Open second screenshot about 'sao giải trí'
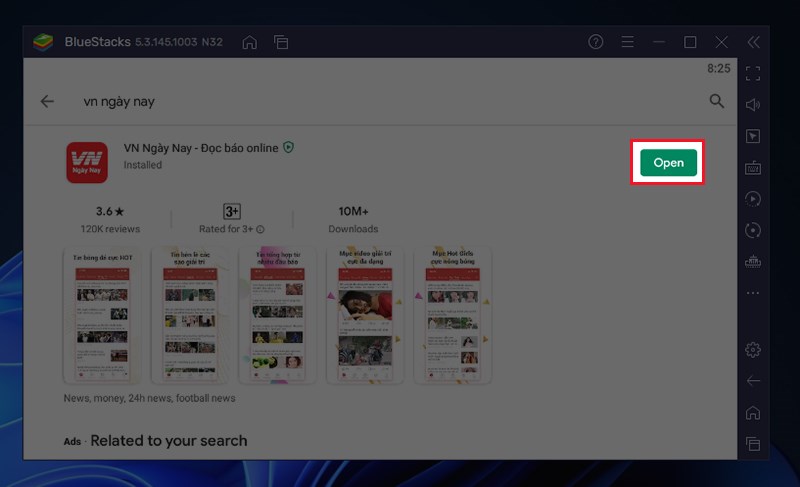The image size is (800, 487). pyautogui.click(x=190, y=316)
